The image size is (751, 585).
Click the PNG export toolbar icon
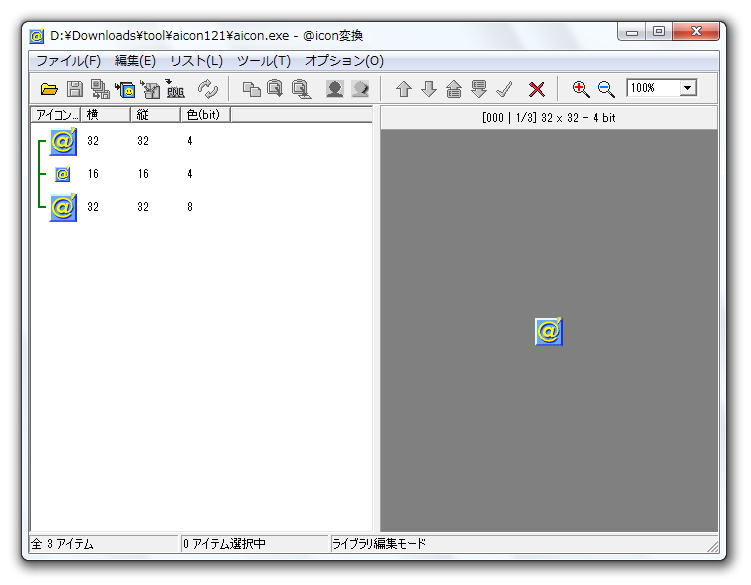(175, 89)
